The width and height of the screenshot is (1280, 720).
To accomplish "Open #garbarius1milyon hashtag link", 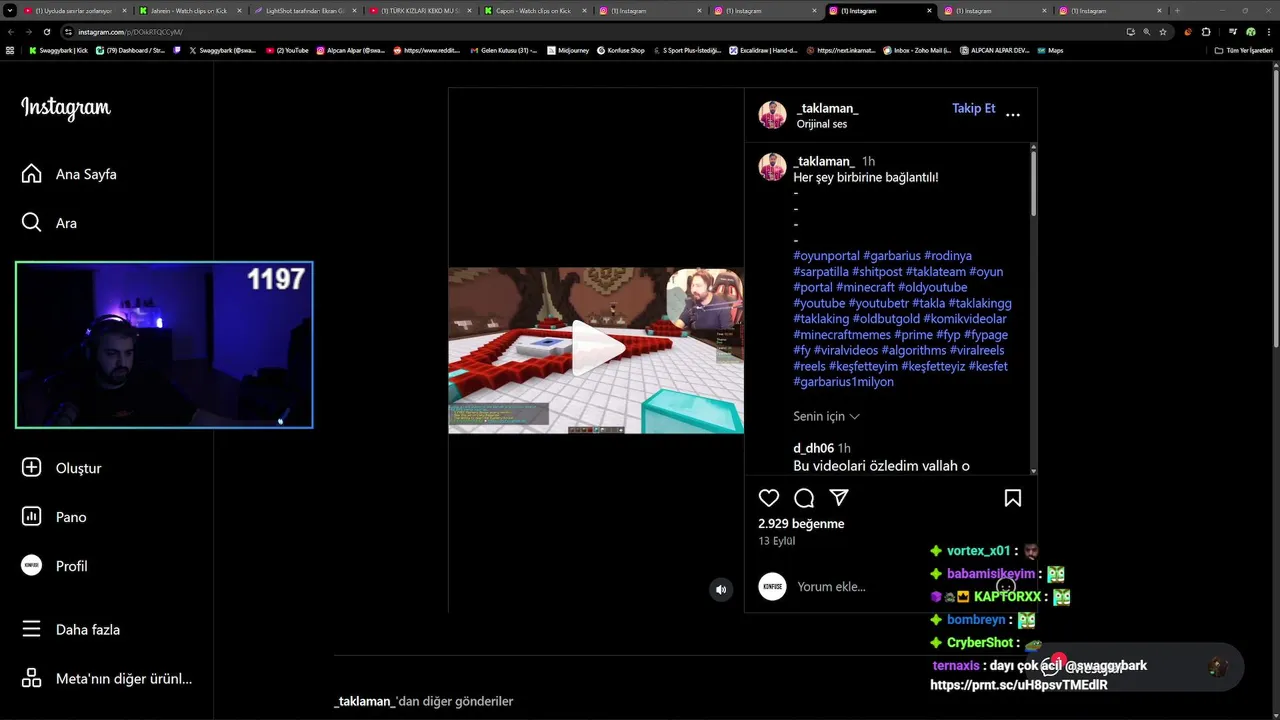I will pos(843,382).
